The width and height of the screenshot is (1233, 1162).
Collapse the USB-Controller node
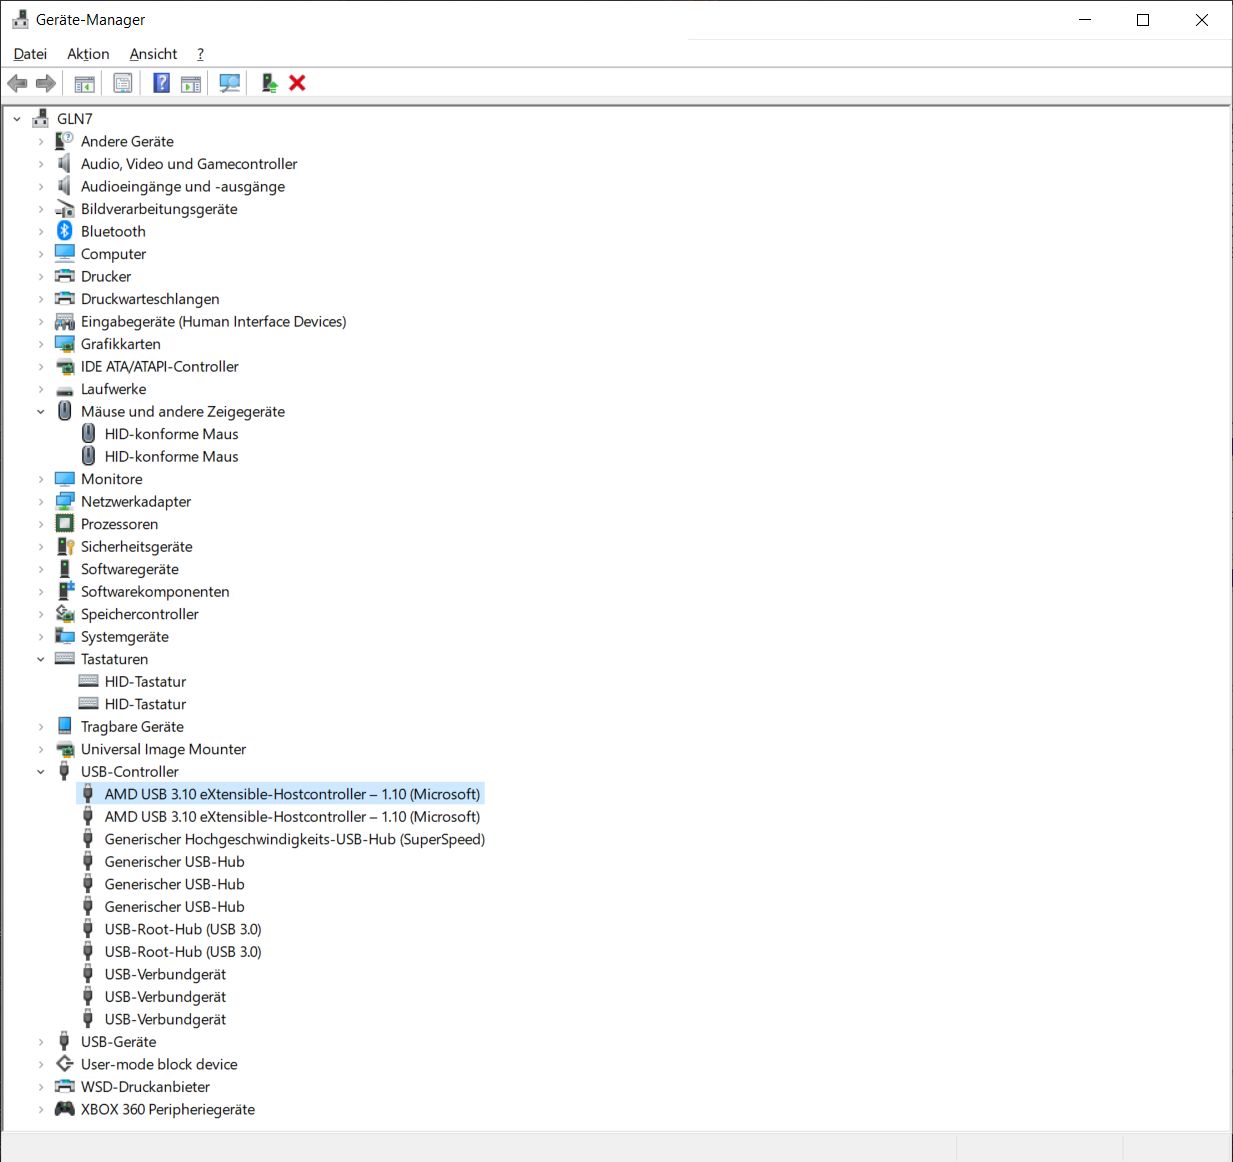[x=41, y=772]
